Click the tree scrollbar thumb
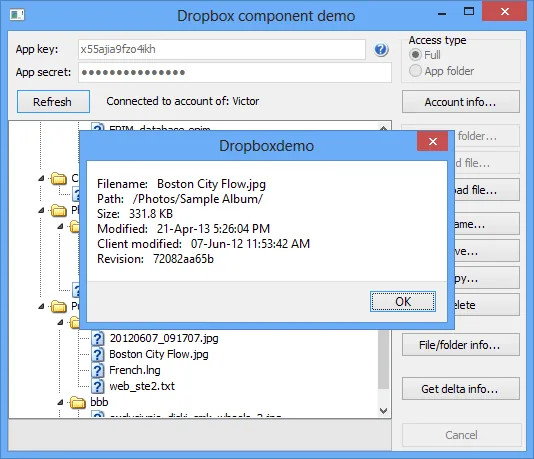The width and height of the screenshot is (534, 459). tap(383, 359)
